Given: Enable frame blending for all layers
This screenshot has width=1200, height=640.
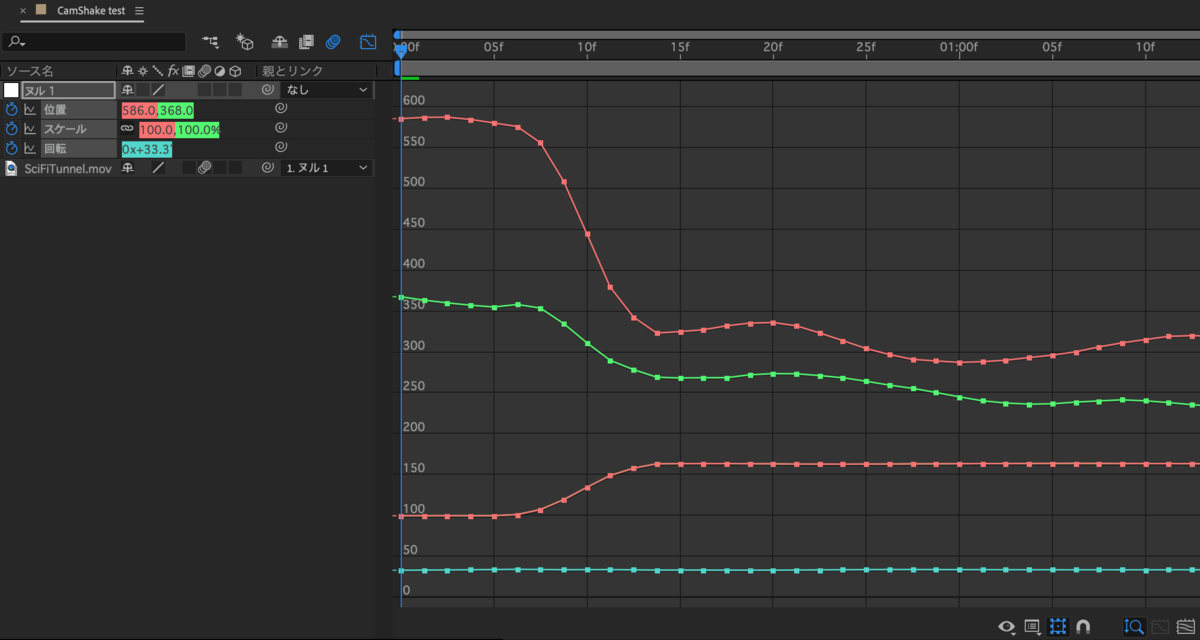Looking at the screenshot, I should 307,42.
